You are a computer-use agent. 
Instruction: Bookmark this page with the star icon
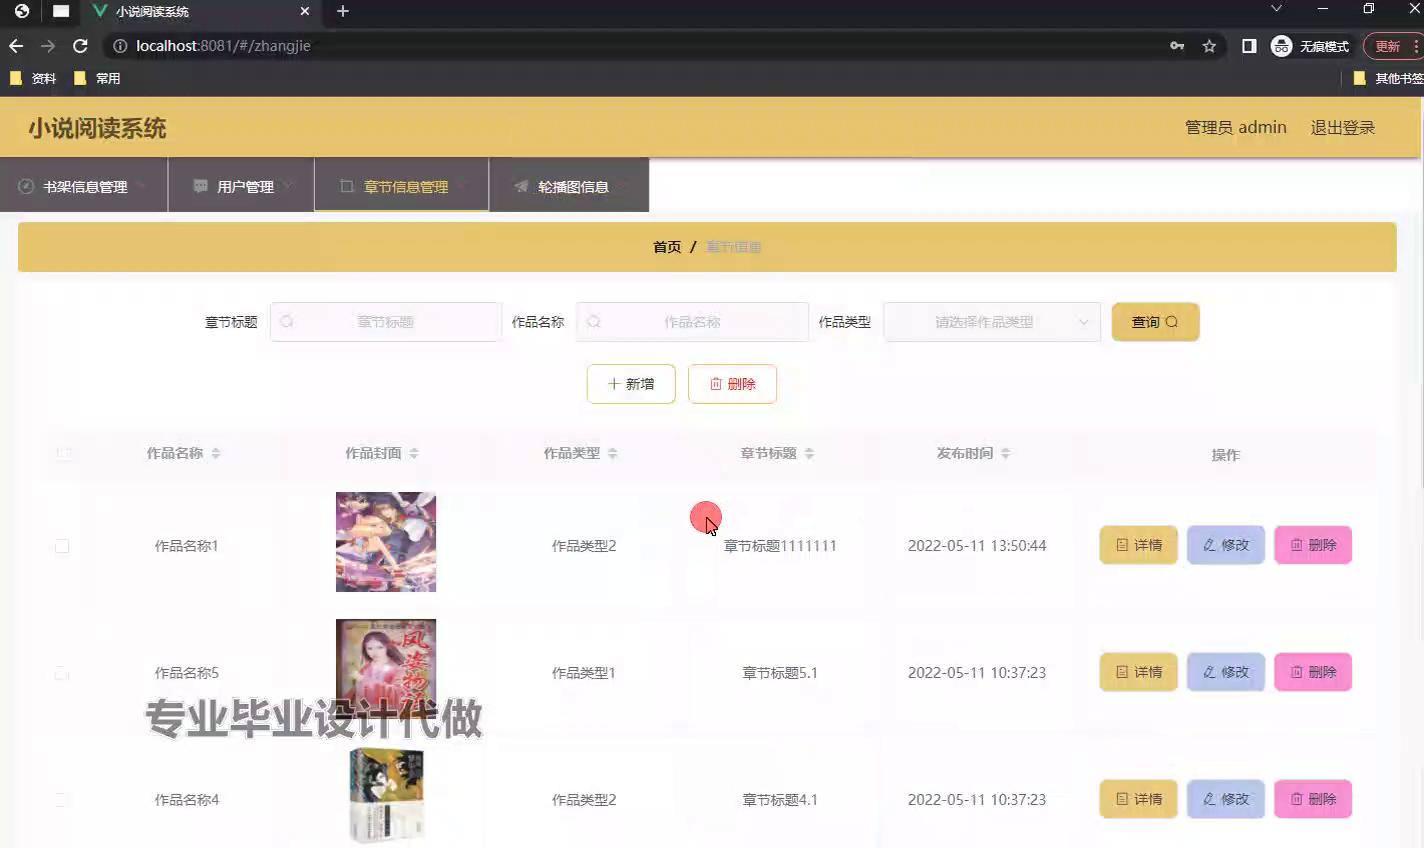tap(1209, 46)
